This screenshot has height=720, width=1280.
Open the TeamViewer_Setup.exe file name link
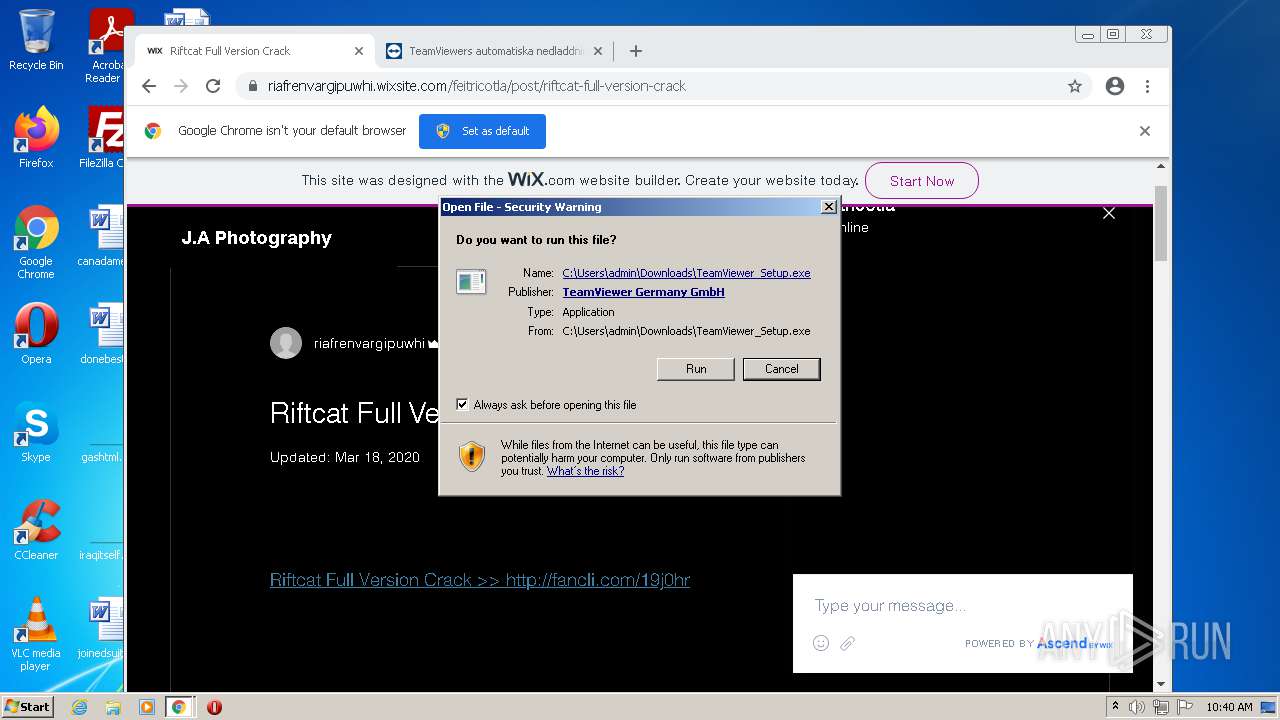coord(686,273)
